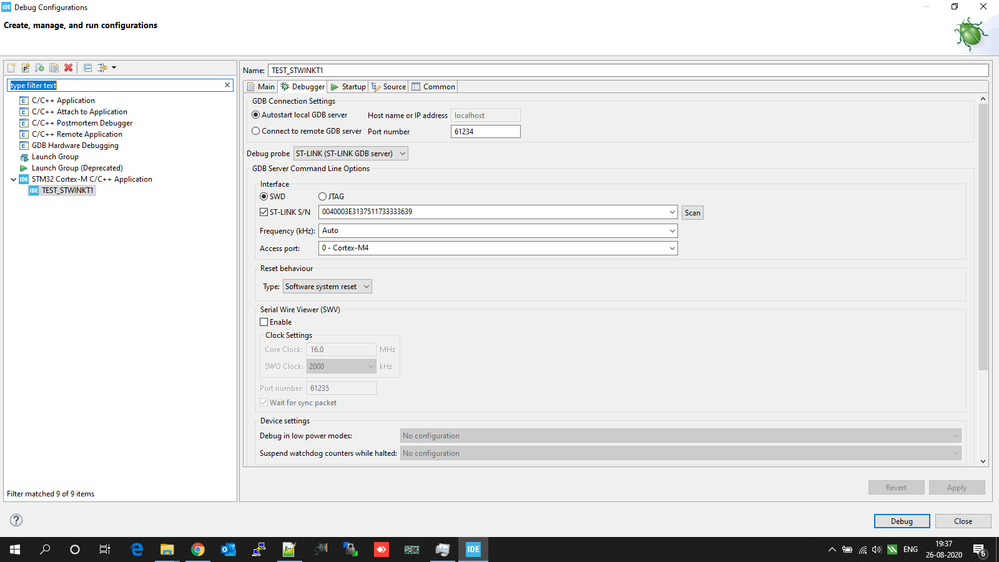
Task: Click the Filter launch configurations icon
Action: tap(102, 68)
